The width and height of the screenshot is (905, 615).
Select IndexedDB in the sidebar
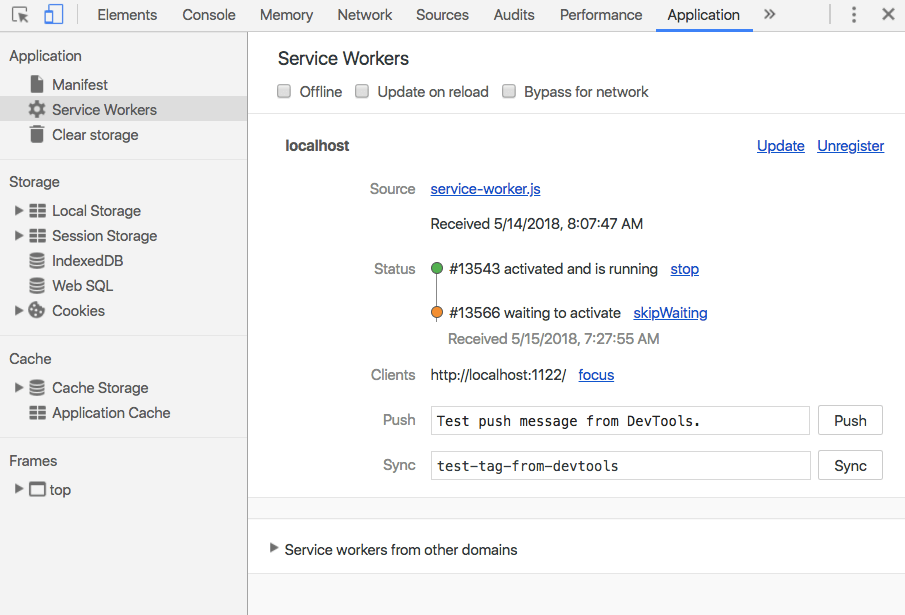88,261
